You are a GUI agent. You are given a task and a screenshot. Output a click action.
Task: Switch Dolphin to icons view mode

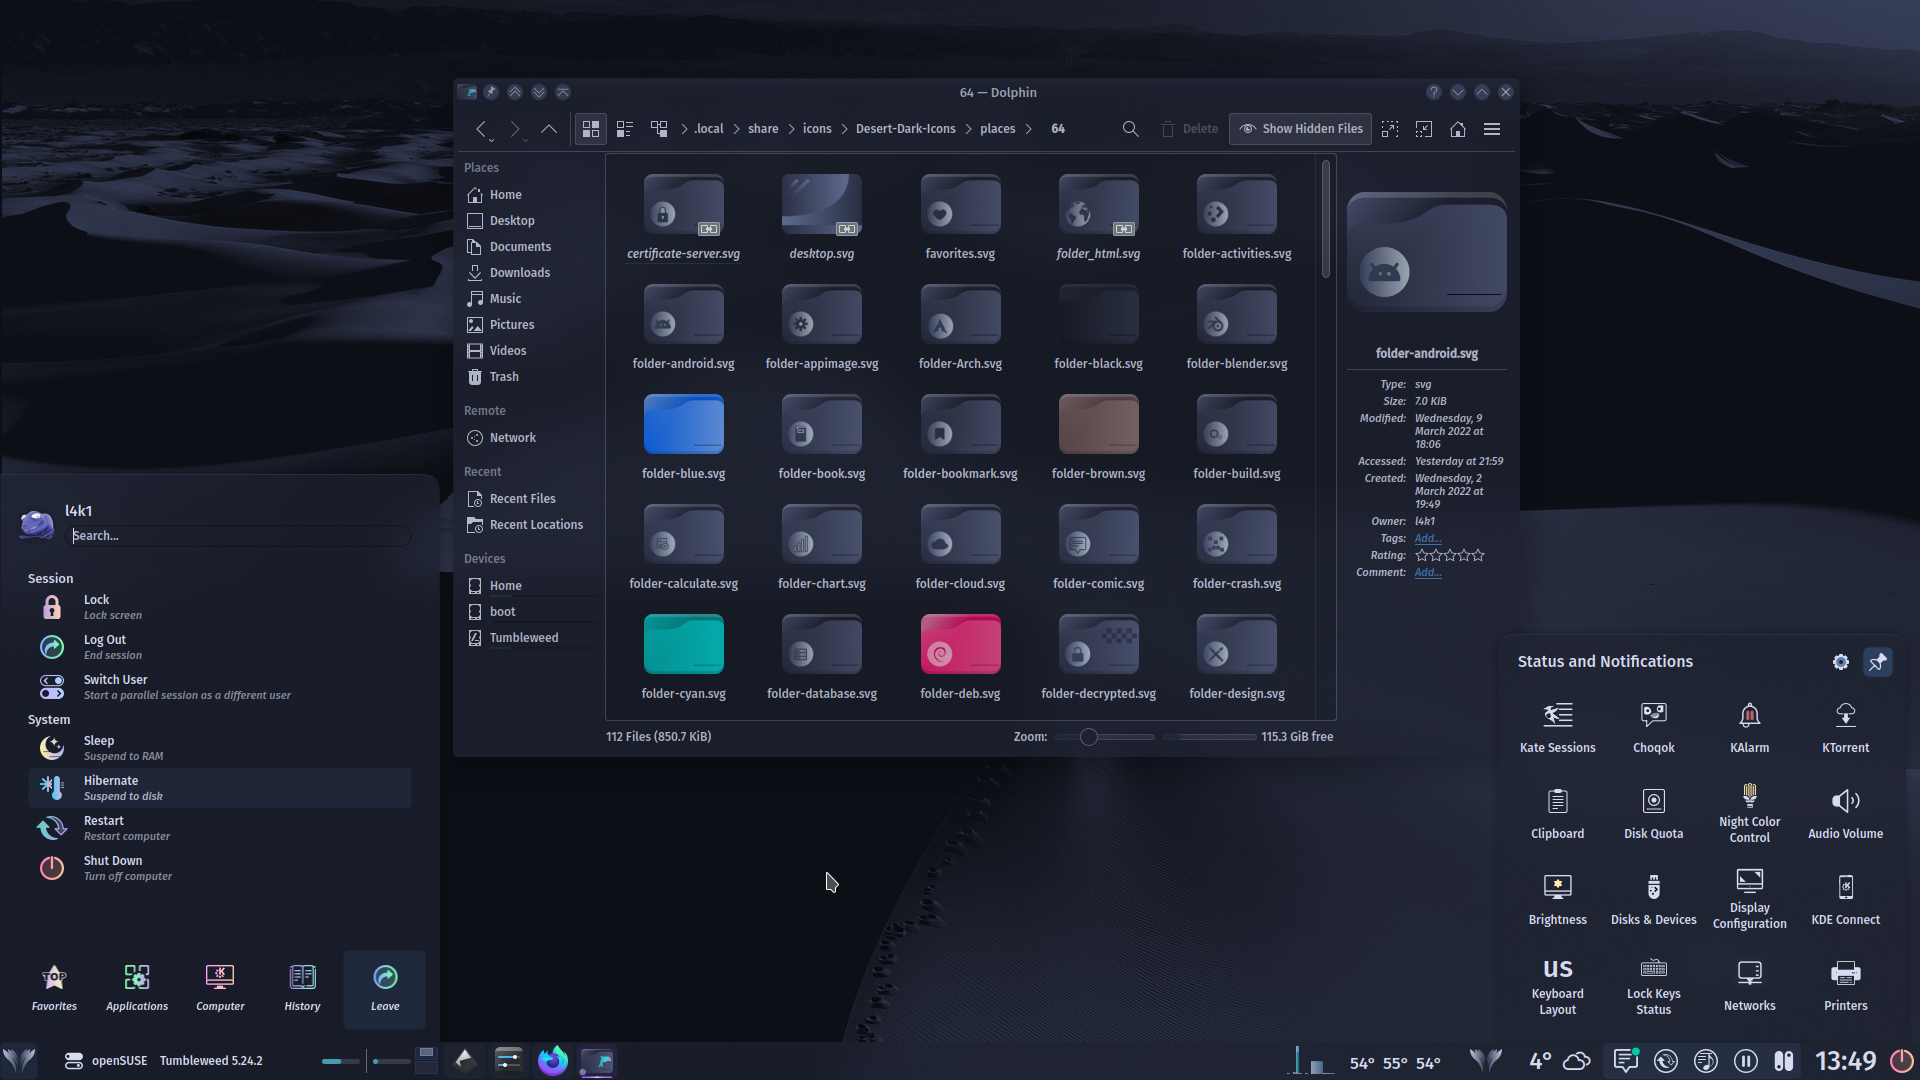click(591, 129)
